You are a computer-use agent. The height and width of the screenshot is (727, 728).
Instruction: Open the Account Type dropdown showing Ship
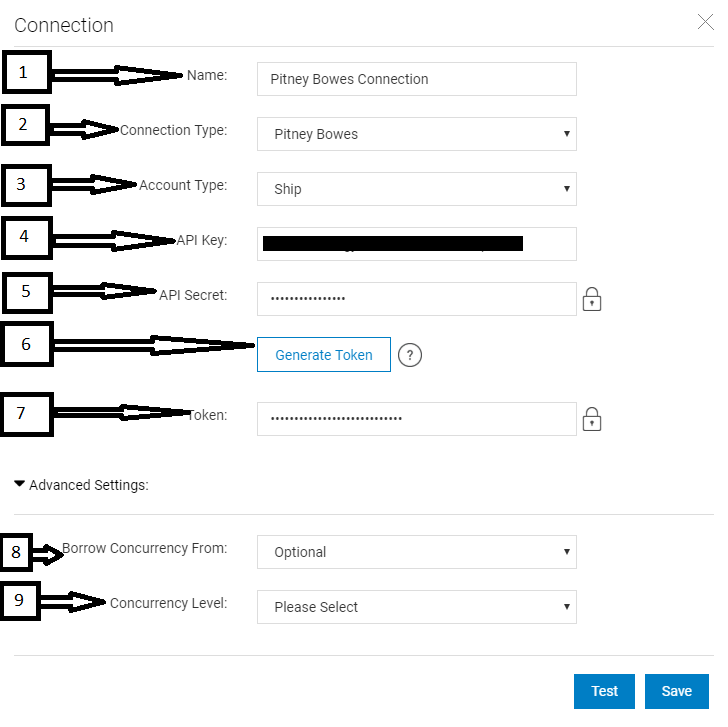point(416,189)
